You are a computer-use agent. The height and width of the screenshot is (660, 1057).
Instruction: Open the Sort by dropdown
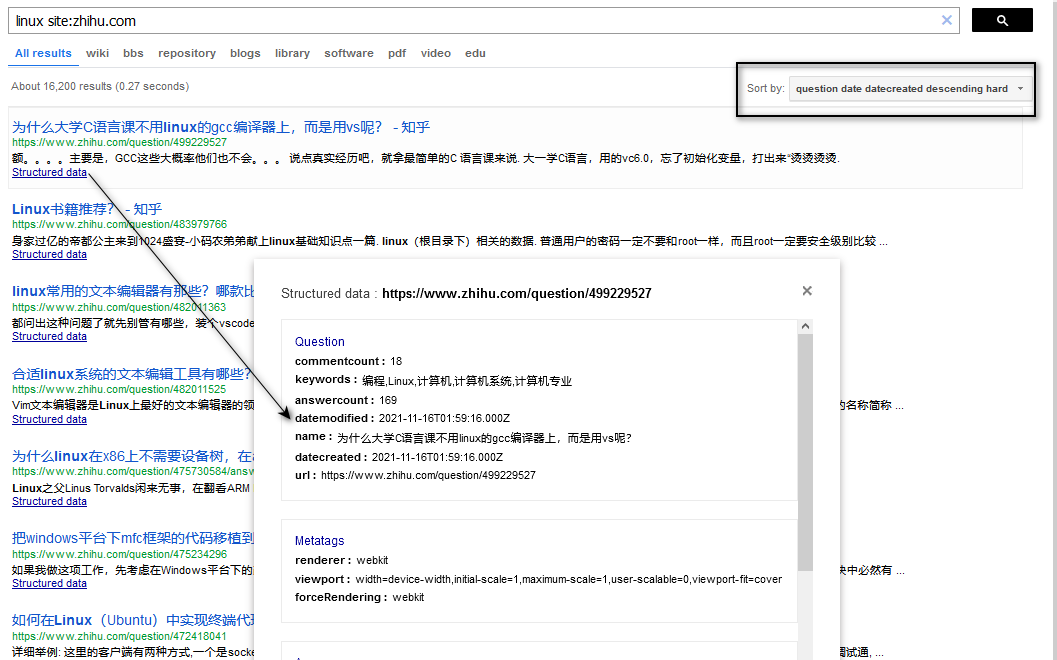[909, 89]
